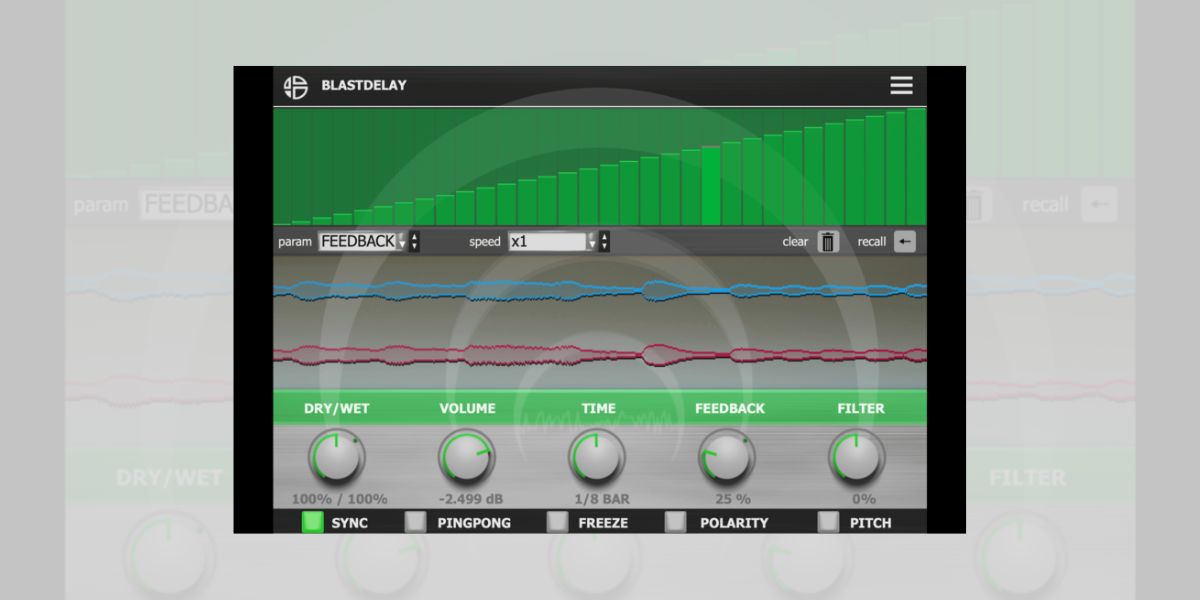The width and height of the screenshot is (1200, 600).
Task: Enable the FREEZE toggle
Action: coord(558,522)
